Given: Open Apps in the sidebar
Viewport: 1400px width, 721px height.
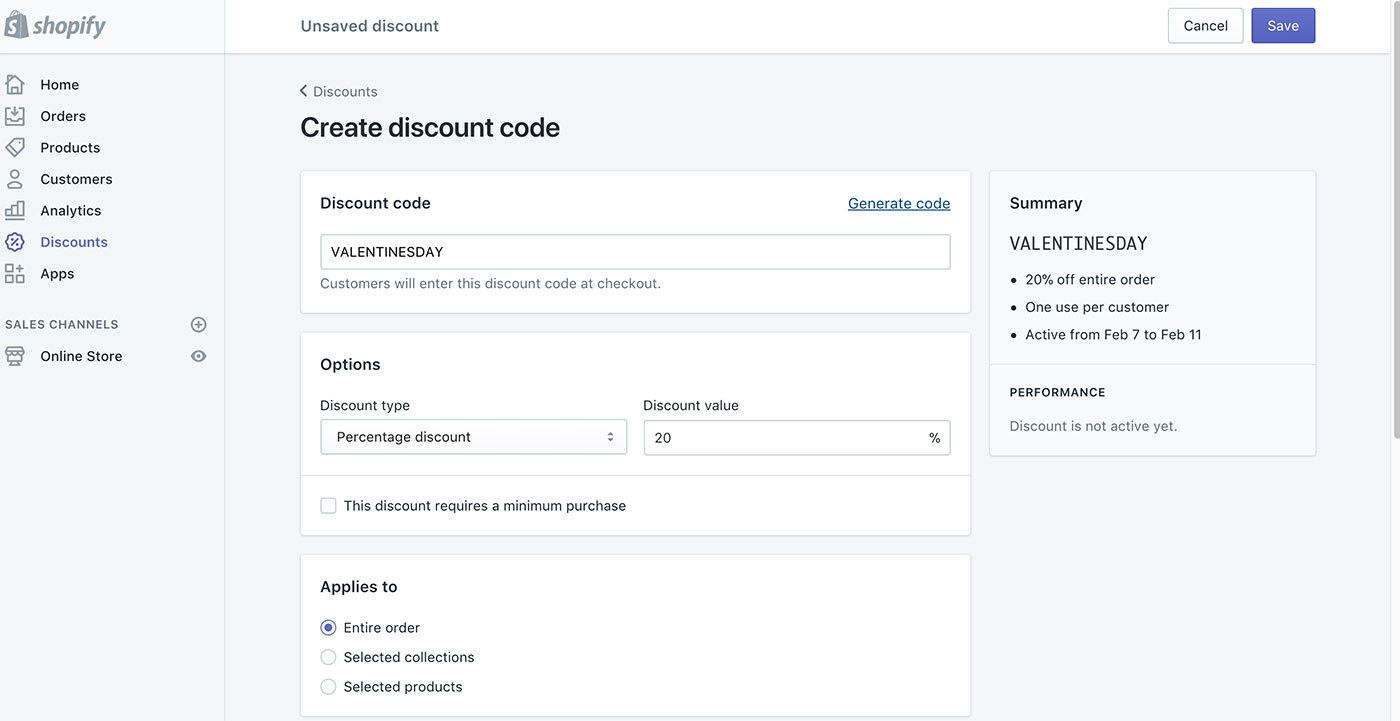Looking at the screenshot, I should point(57,273).
